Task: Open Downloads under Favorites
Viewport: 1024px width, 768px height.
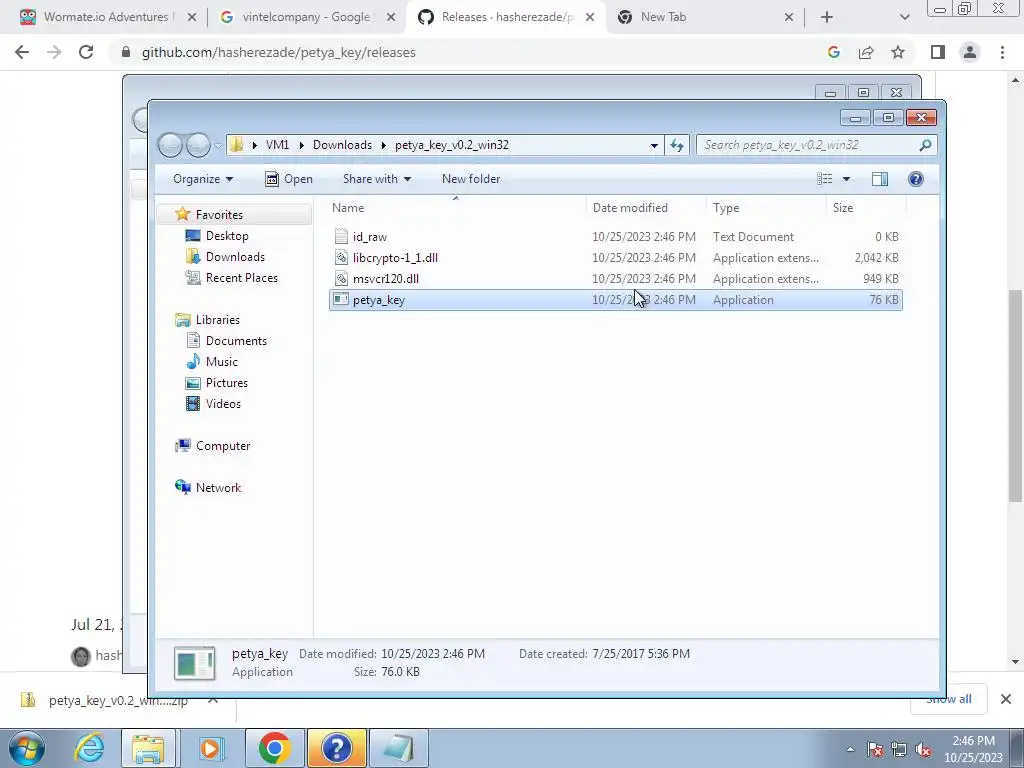Action: click(x=235, y=257)
